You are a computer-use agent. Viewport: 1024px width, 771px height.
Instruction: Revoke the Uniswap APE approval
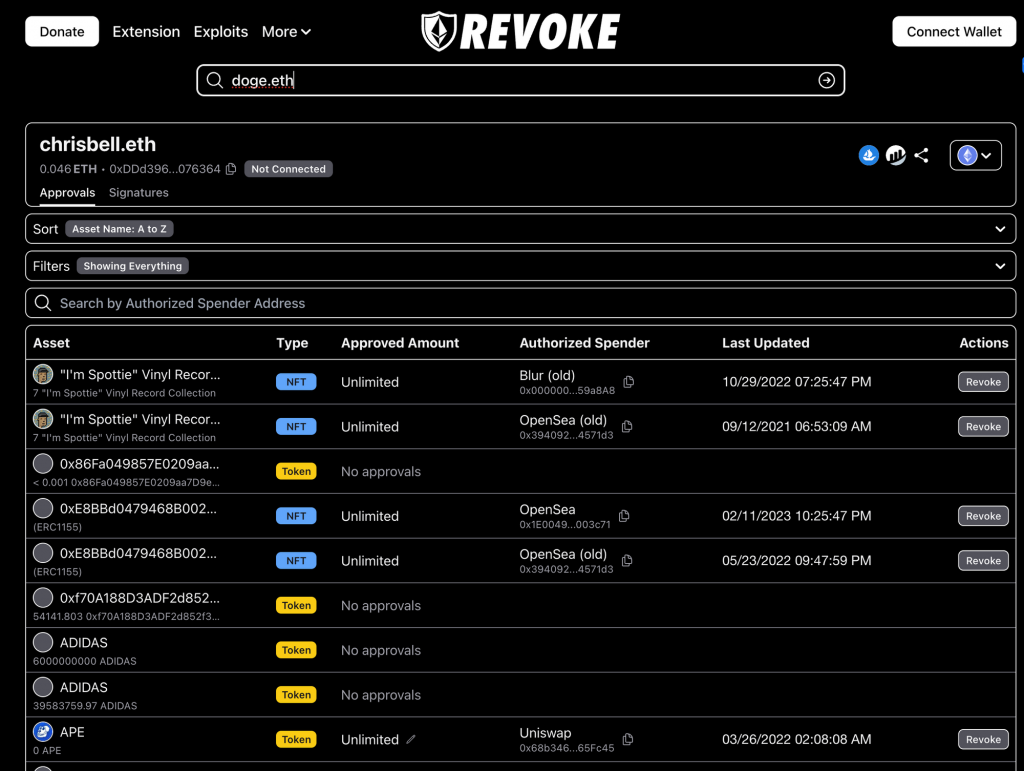983,739
